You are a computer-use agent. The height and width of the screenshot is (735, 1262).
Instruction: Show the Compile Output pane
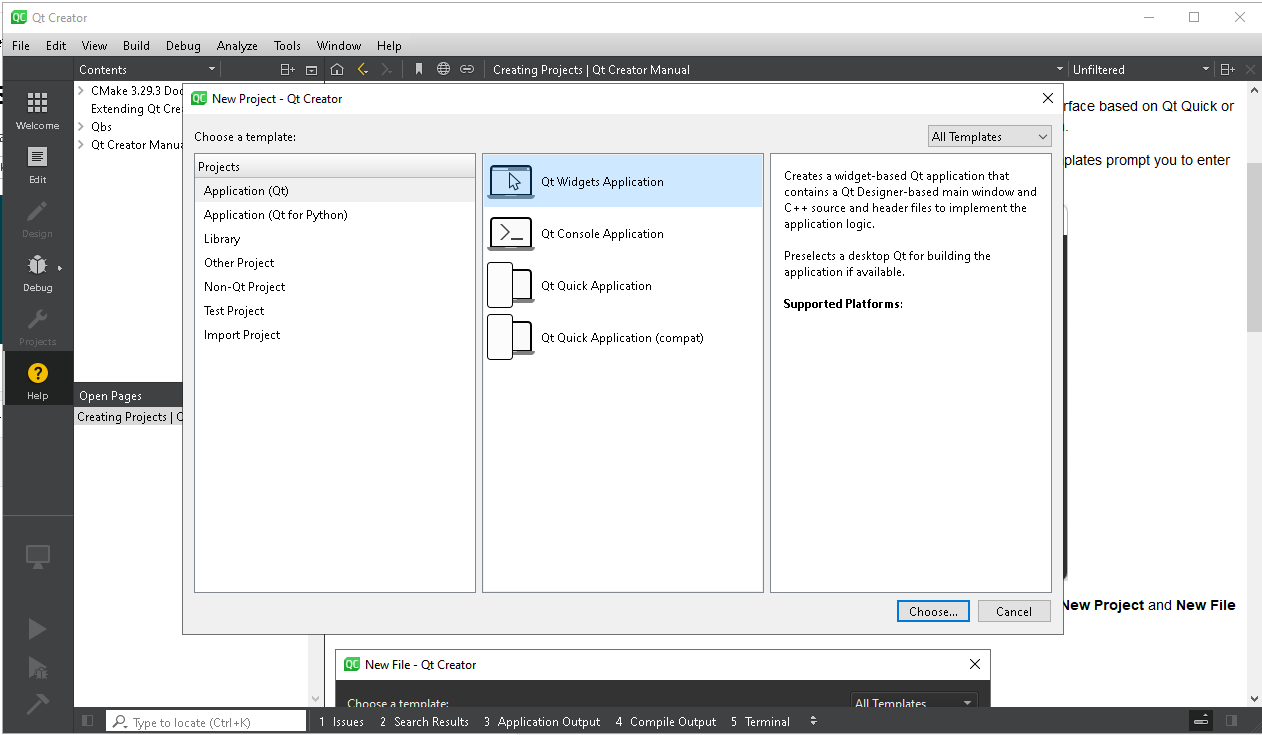coord(666,721)
